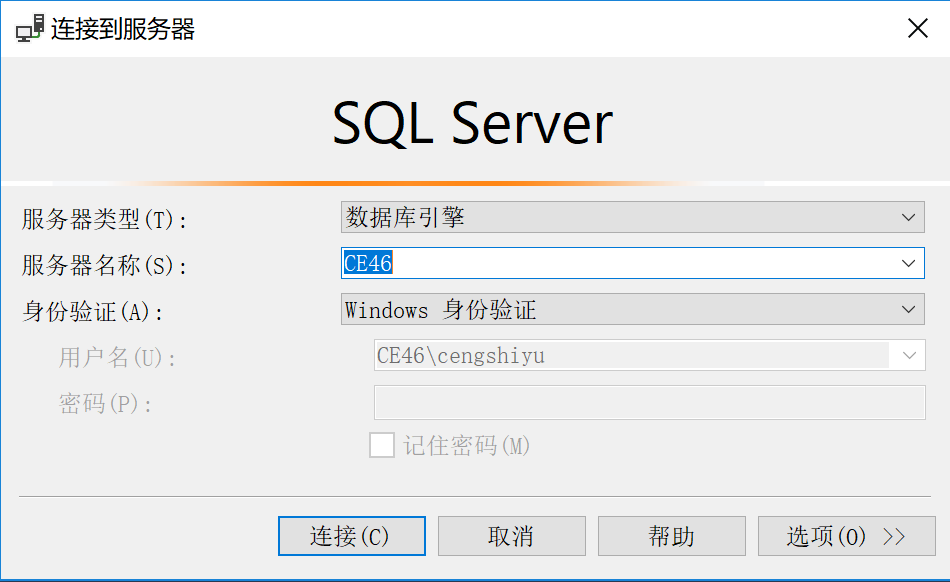950x582 pixels.
Task: Close the 连接到服务器 dialog
Action: click(917, 28)
